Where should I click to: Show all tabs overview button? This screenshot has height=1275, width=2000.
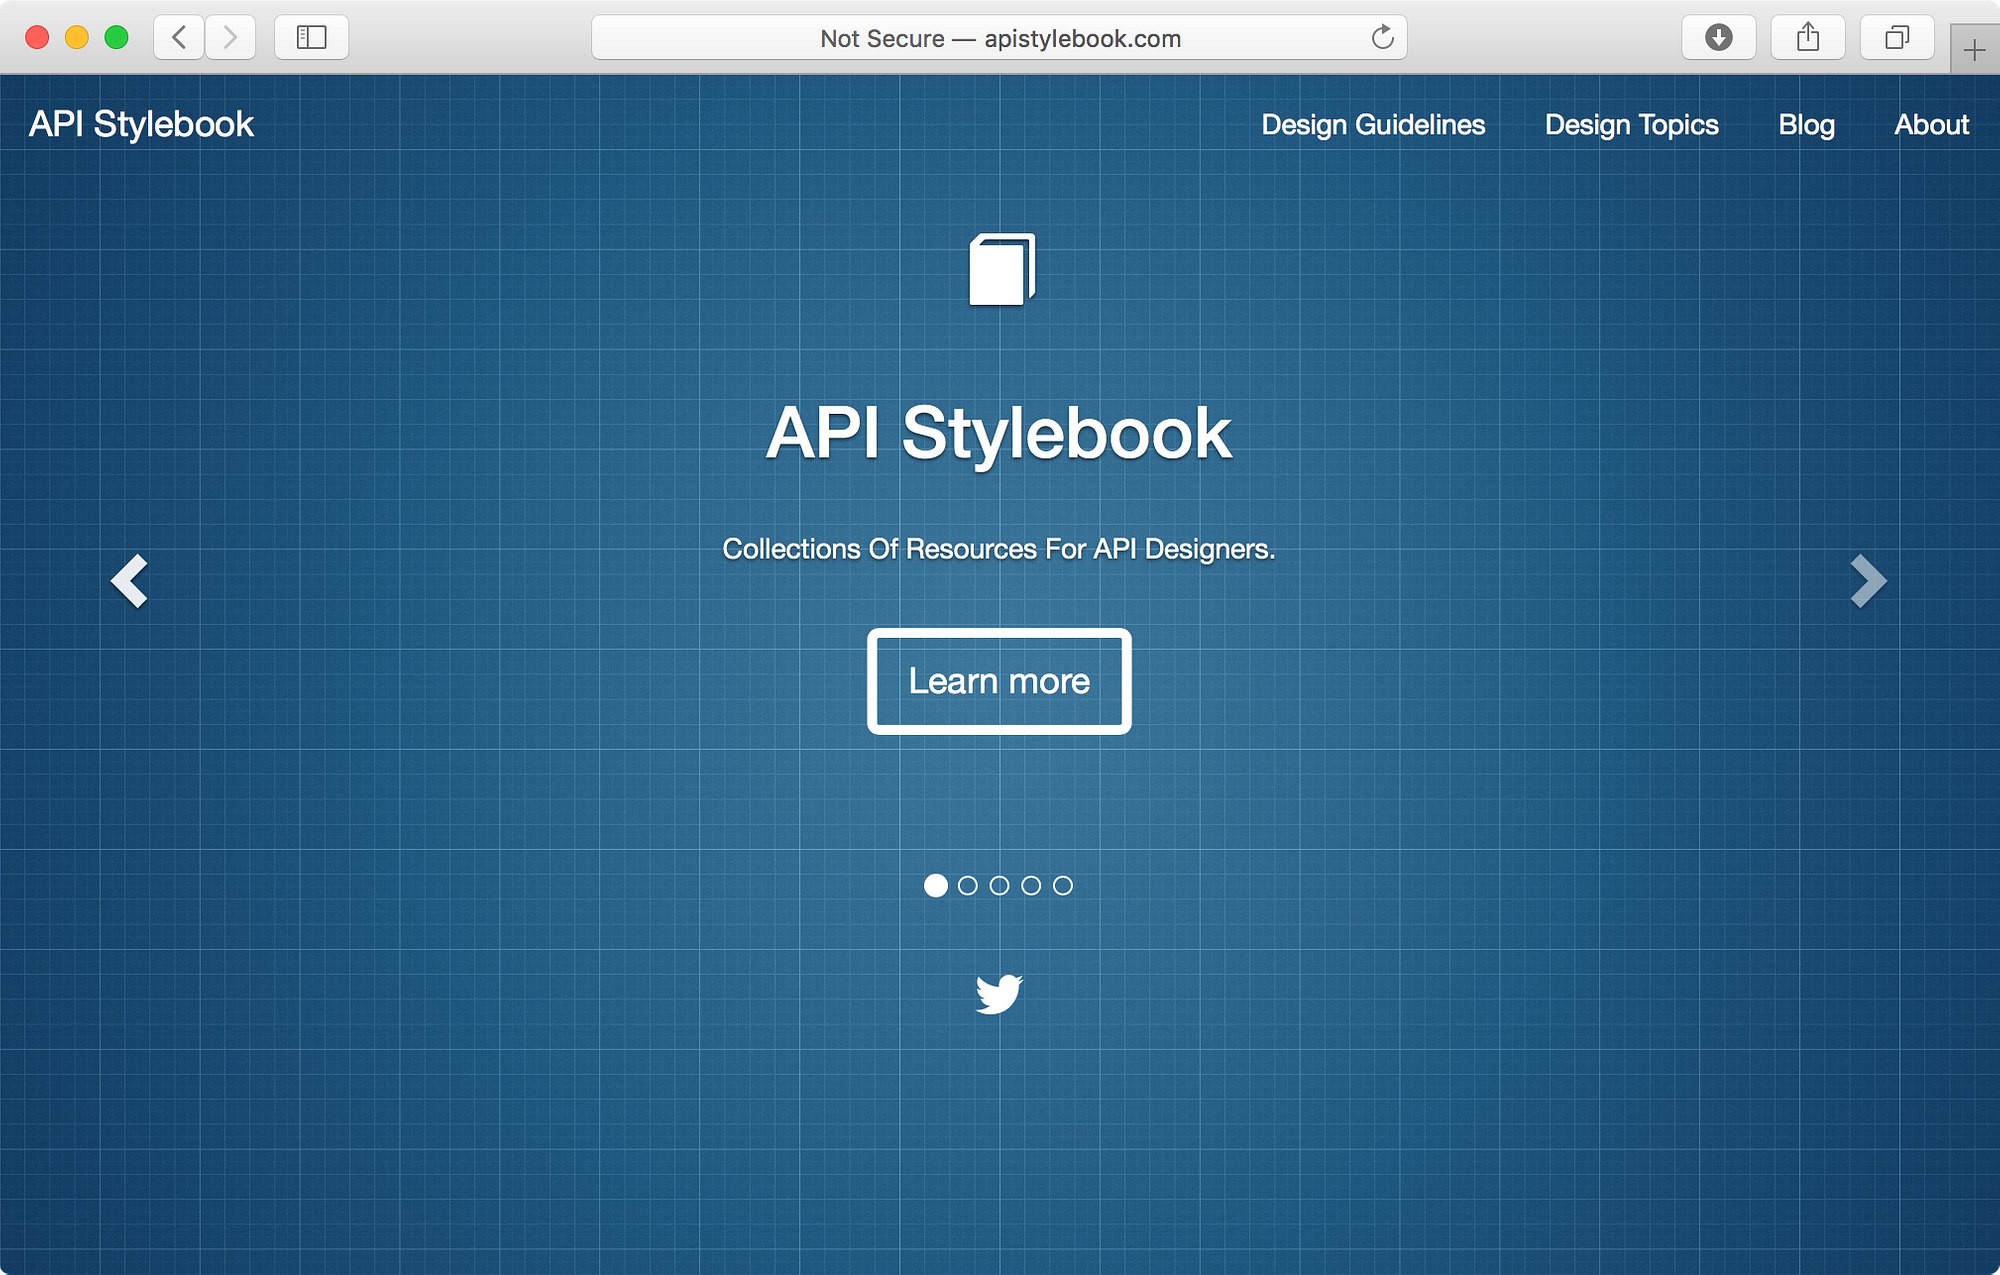[x=1896, y=38]
